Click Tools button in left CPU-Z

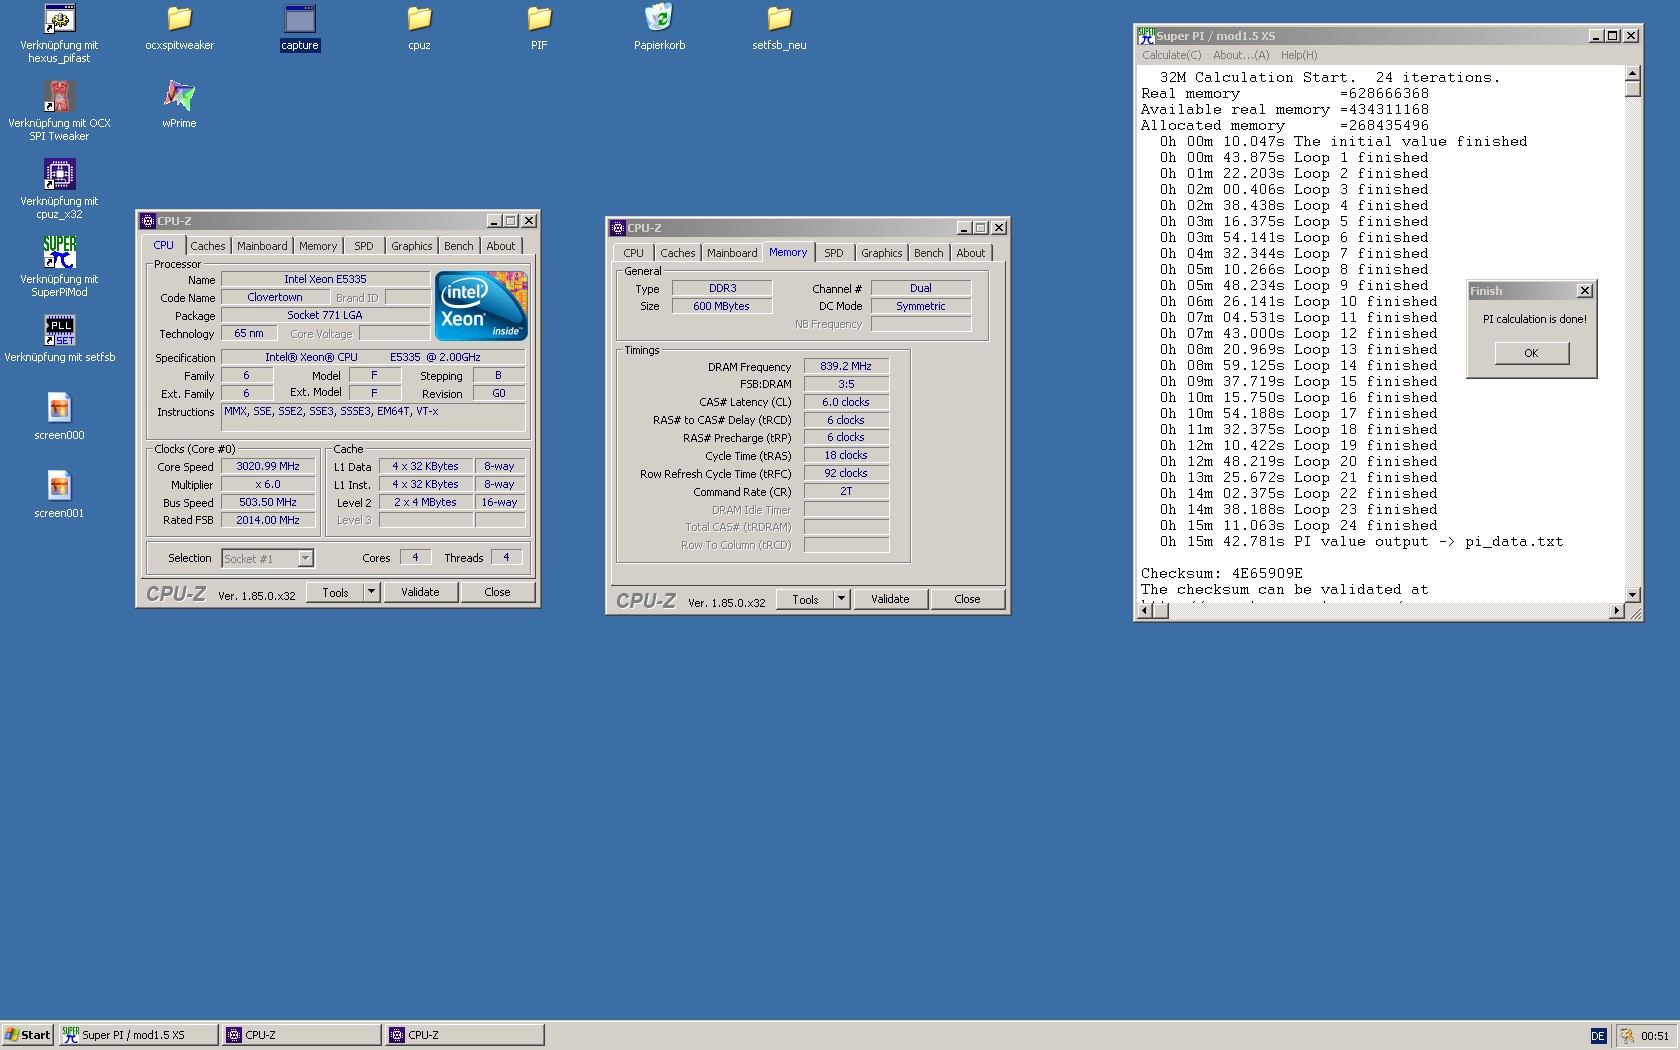click(x=335, y=592)
